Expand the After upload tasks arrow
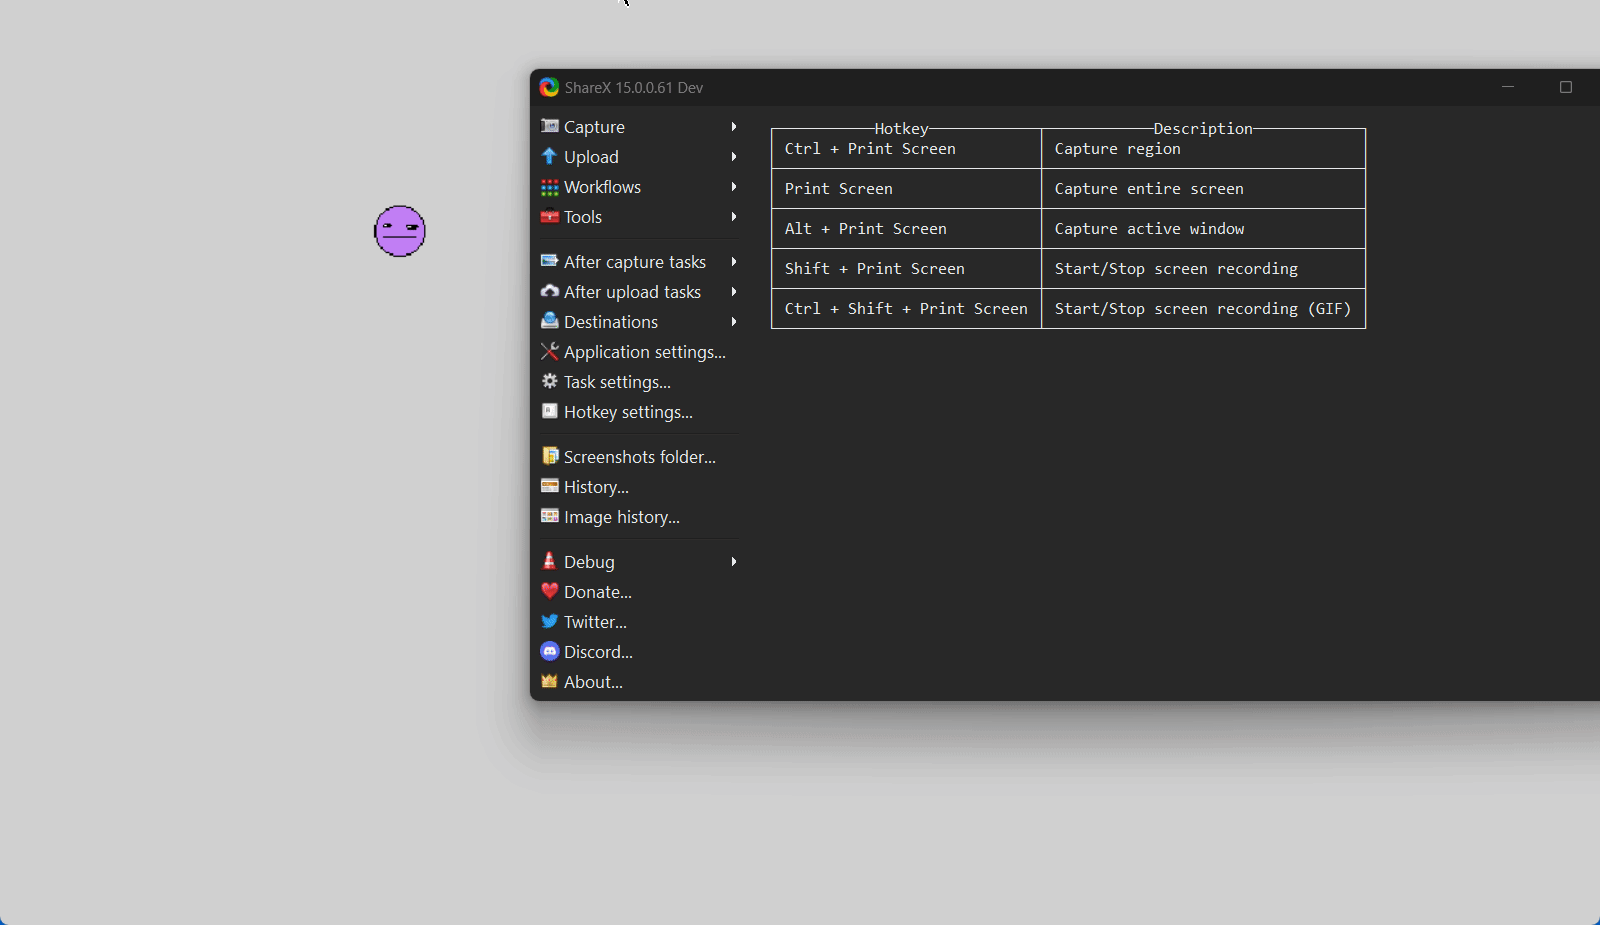The image size is (1600, 925). coord(734,292)
